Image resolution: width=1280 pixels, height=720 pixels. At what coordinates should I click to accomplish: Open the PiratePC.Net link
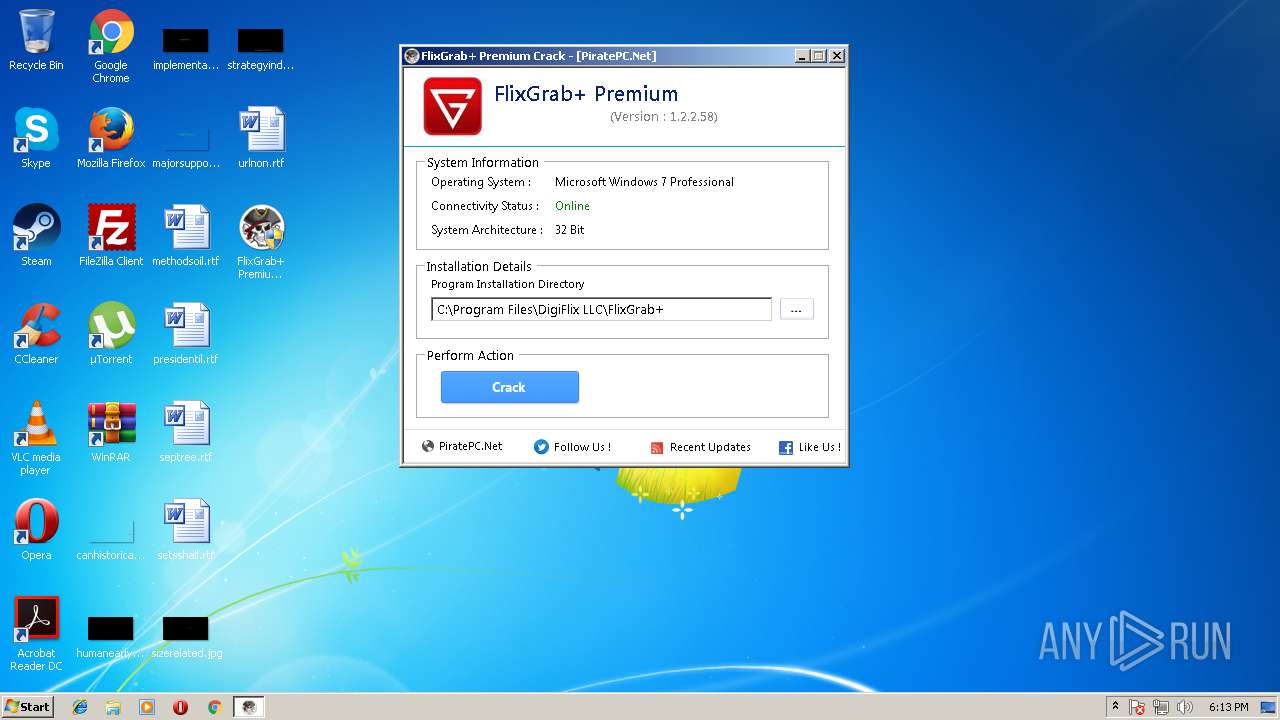coord(462,447)
